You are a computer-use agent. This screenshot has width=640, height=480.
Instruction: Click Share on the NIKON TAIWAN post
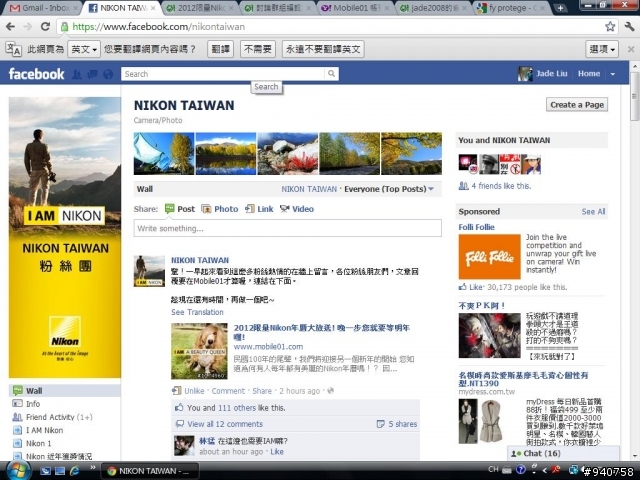(262, 391)
